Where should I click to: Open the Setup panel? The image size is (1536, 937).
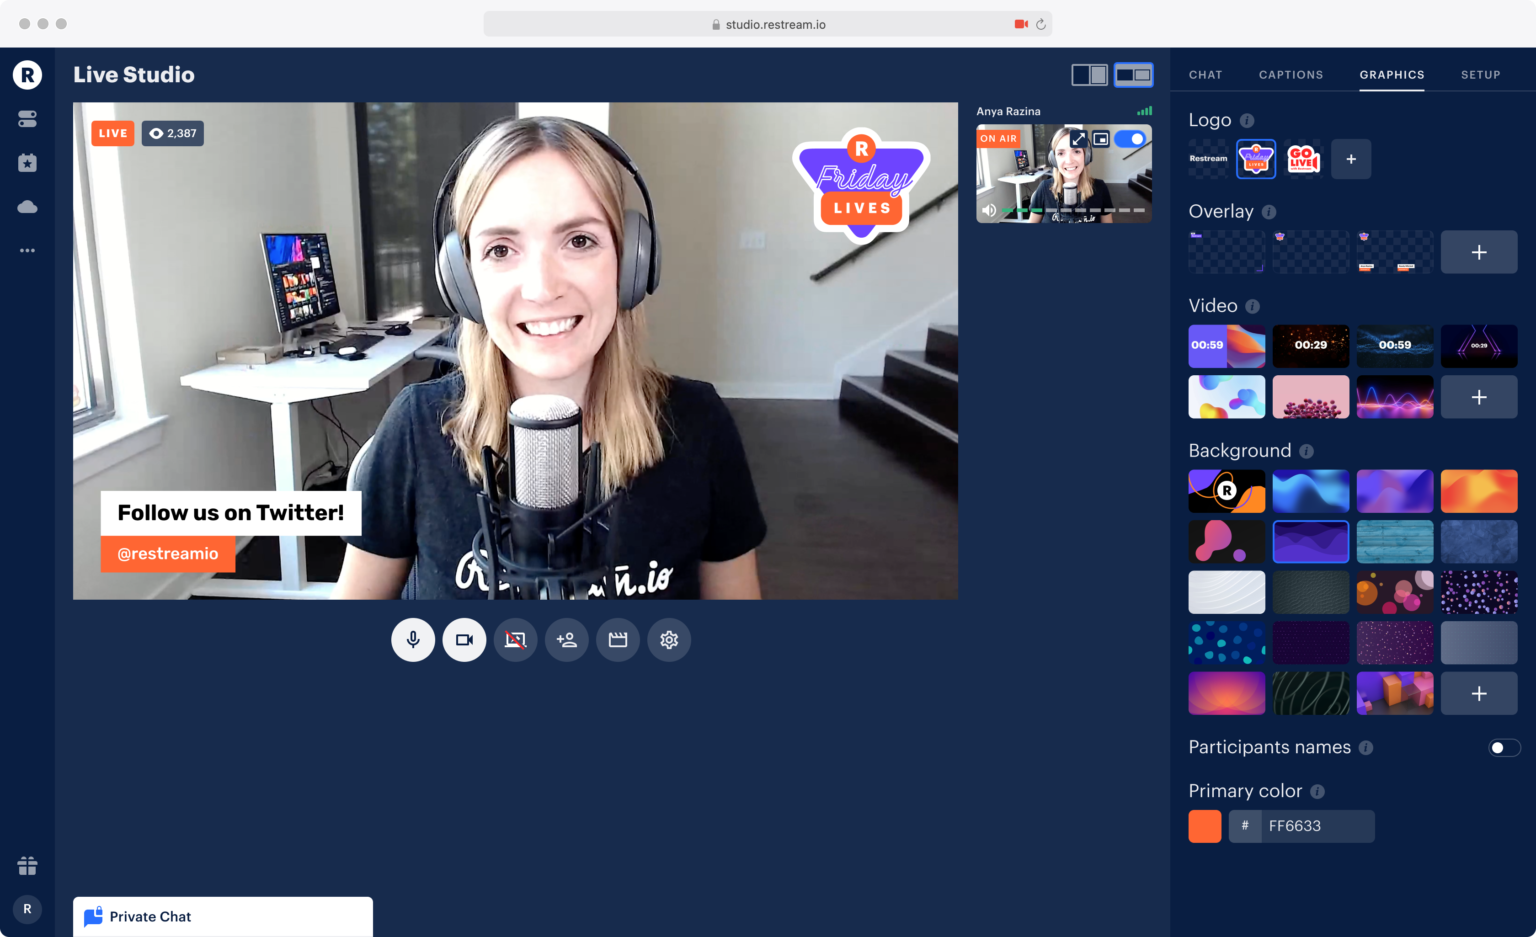coord(1480,74)
